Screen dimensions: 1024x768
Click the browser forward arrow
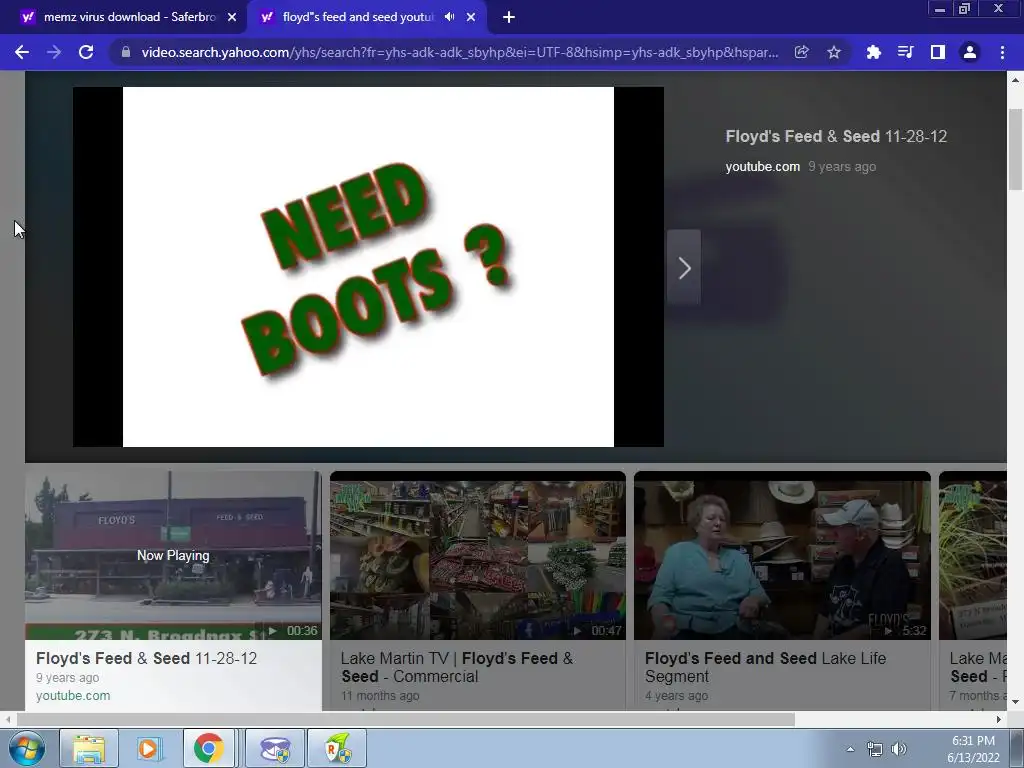point(54,52)
